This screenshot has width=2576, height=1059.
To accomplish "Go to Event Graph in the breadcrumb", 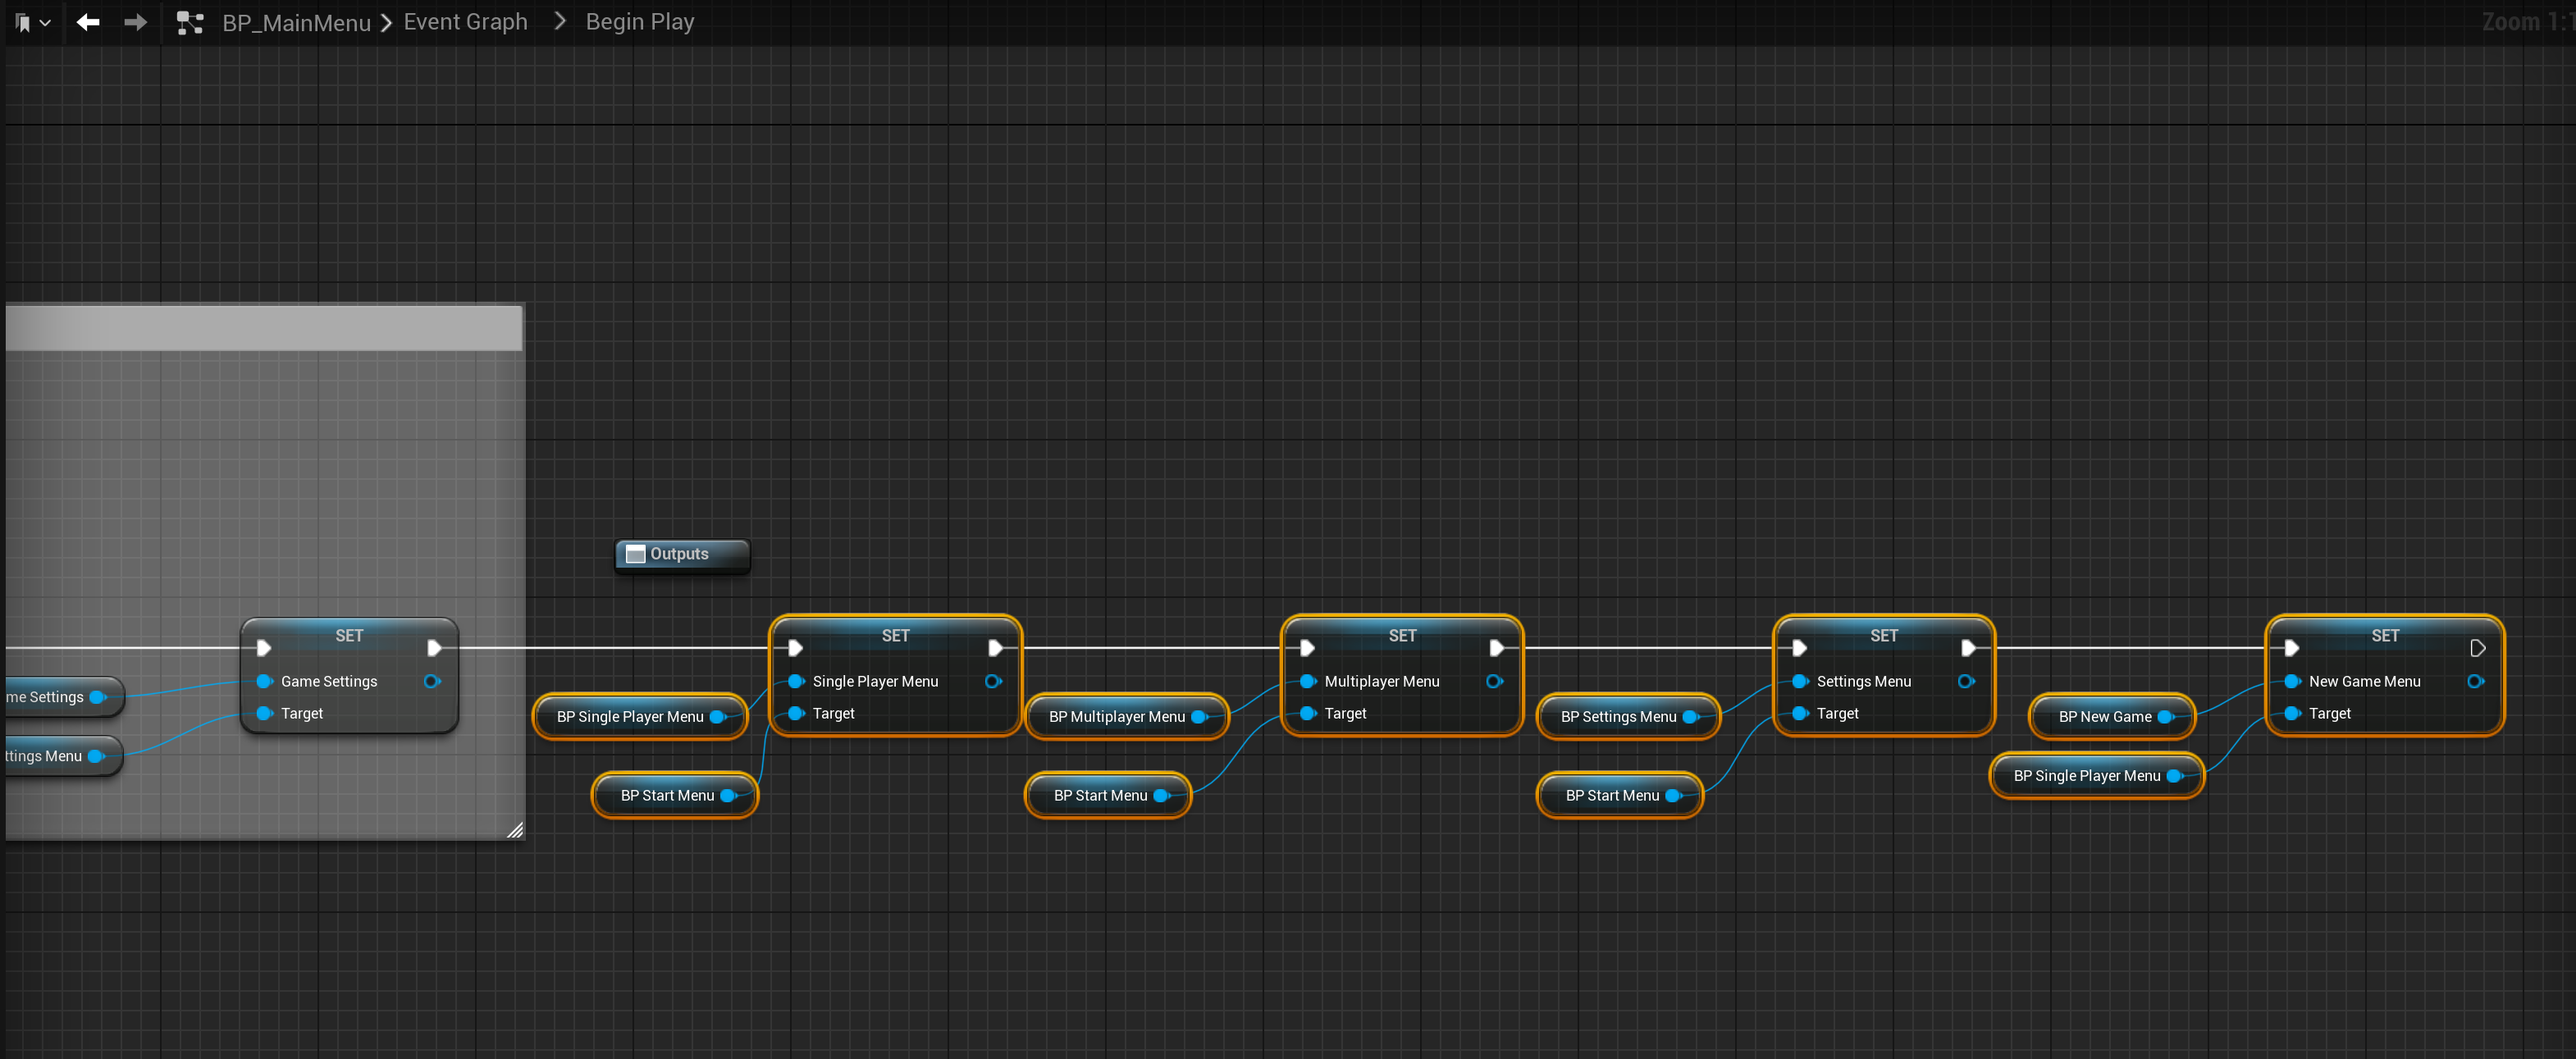I will point(465,22).
